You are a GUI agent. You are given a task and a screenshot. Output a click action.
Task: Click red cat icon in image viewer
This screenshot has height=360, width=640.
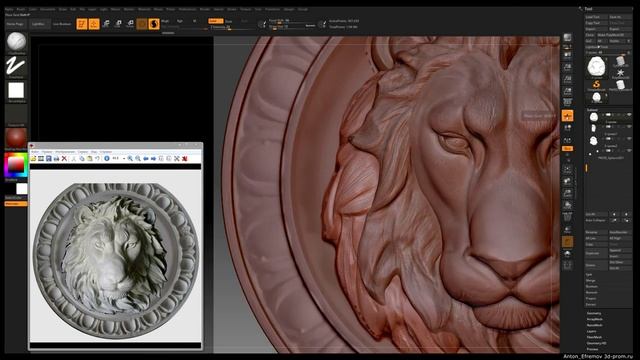(184, 158)
